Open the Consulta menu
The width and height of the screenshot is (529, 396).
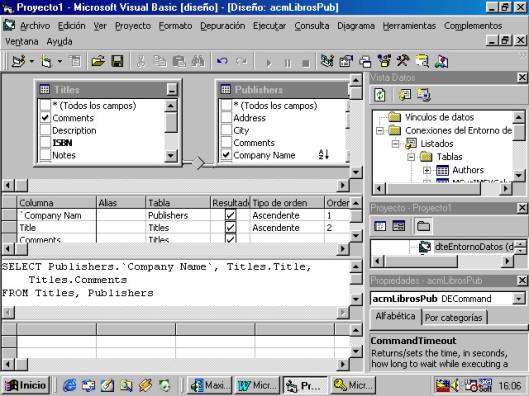[x=312, y=26]
